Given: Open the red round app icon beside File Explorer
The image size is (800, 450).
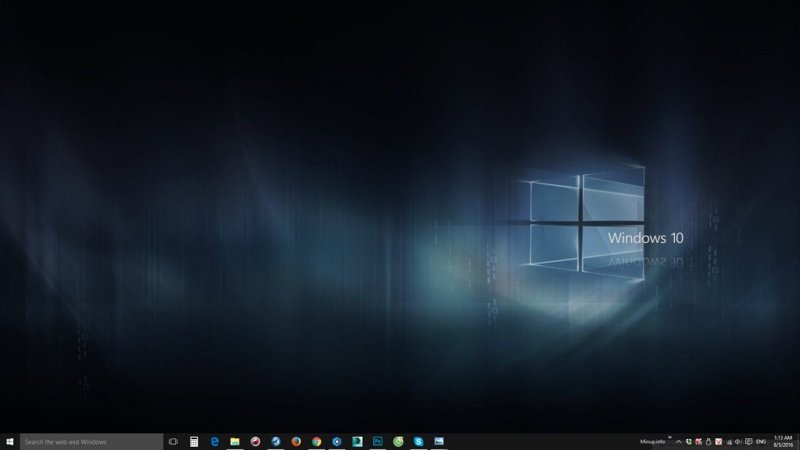Looking at the screenshot, I should tap(255, 442).
